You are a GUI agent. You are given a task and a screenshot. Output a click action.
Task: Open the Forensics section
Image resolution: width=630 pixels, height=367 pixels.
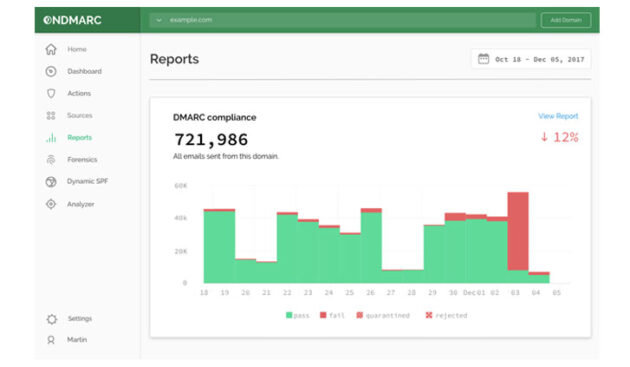point(82,160)
